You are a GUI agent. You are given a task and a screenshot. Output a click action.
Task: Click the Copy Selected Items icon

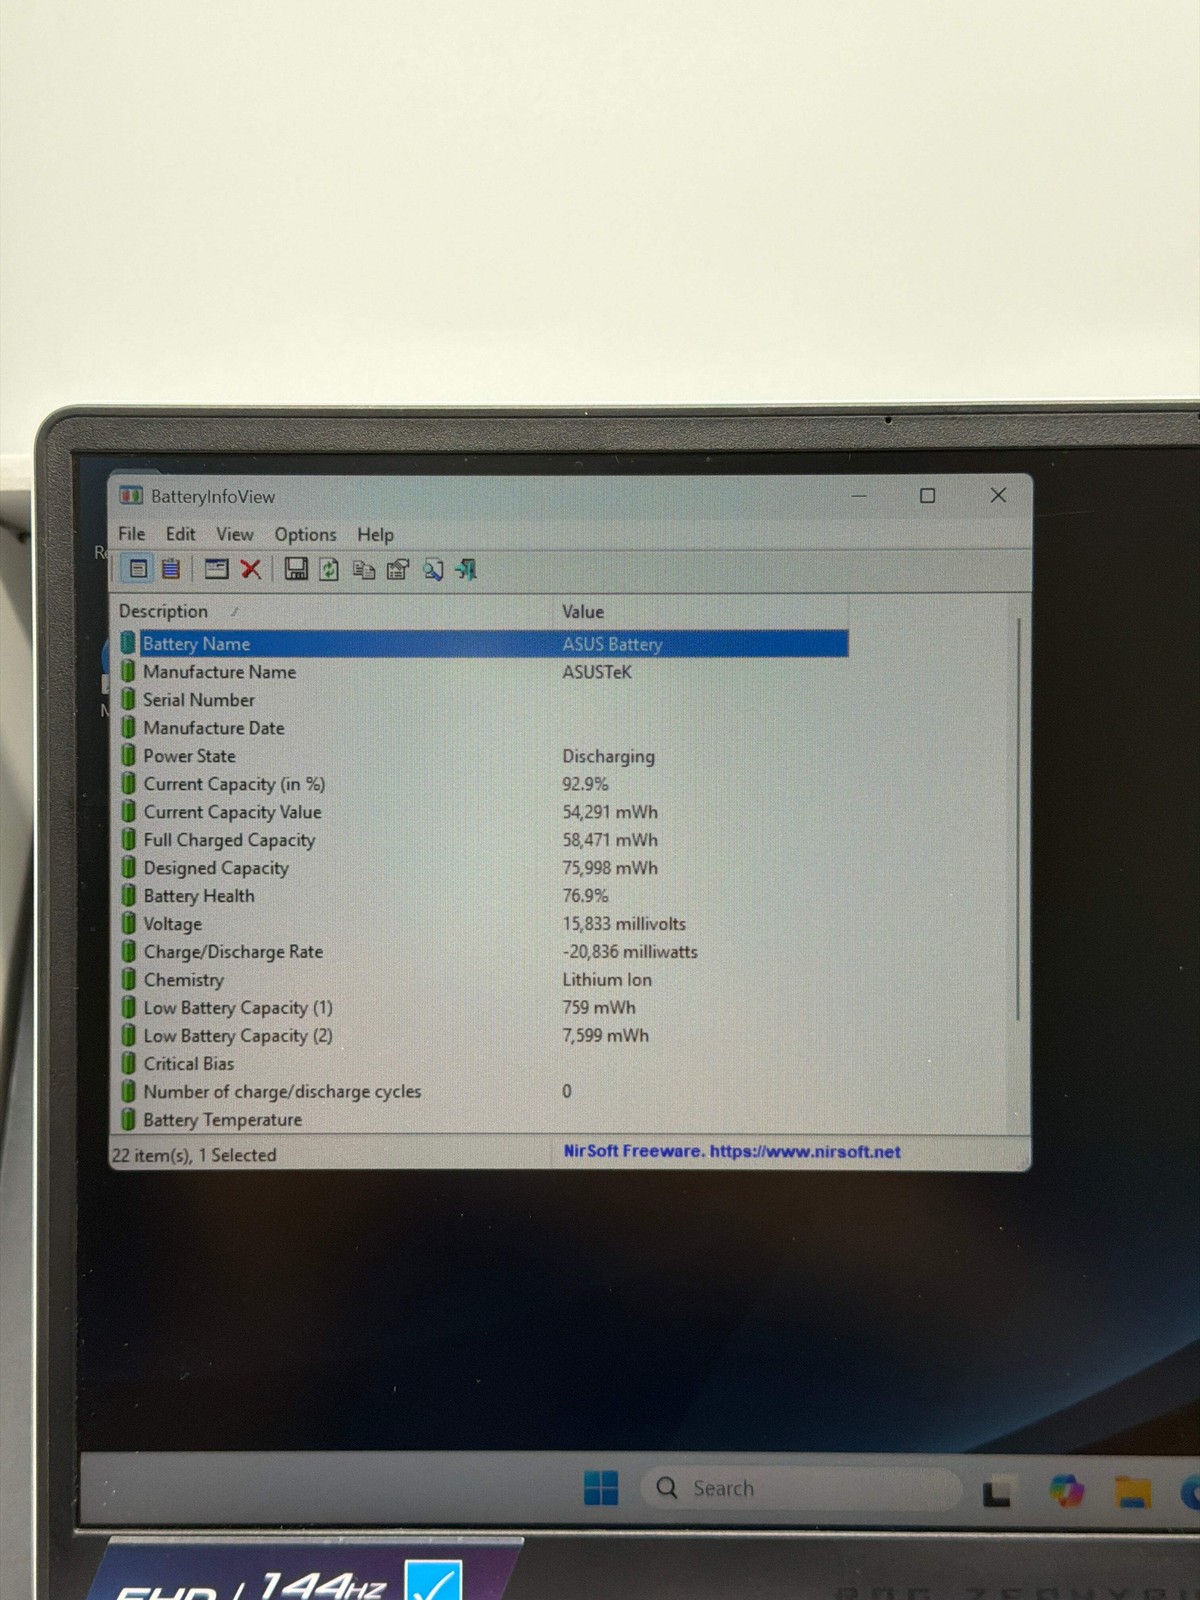(x=364, y=569)
